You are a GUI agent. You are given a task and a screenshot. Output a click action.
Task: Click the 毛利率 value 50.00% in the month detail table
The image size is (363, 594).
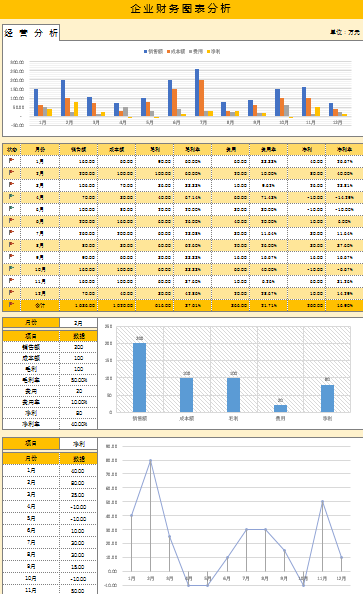[78, 380]
